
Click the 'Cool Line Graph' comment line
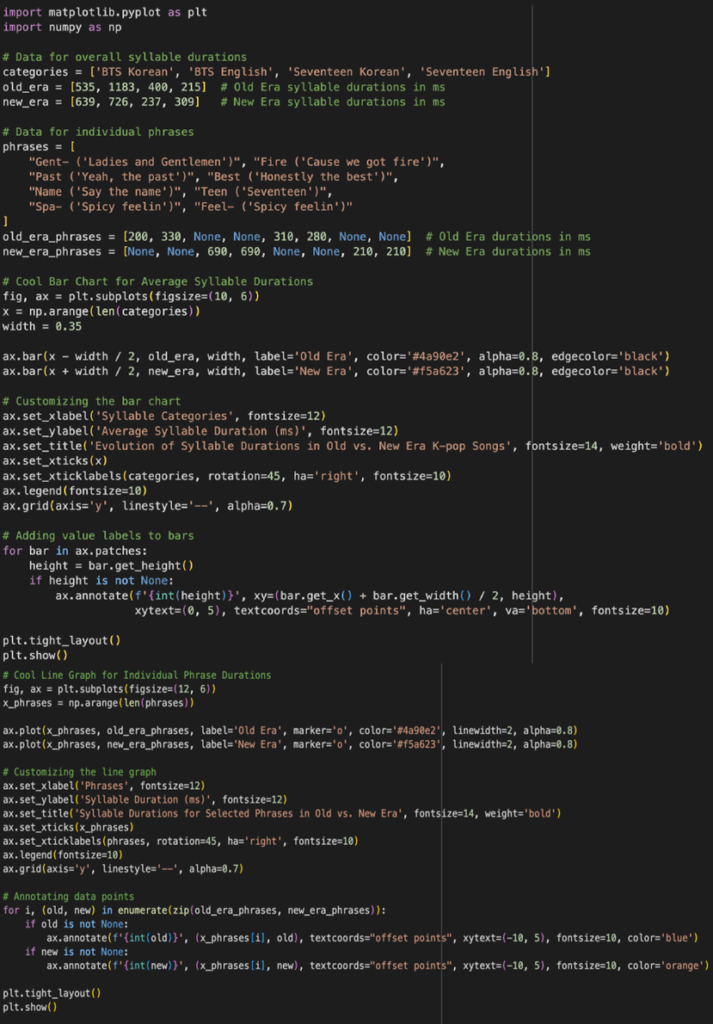(x=136, y=675)
